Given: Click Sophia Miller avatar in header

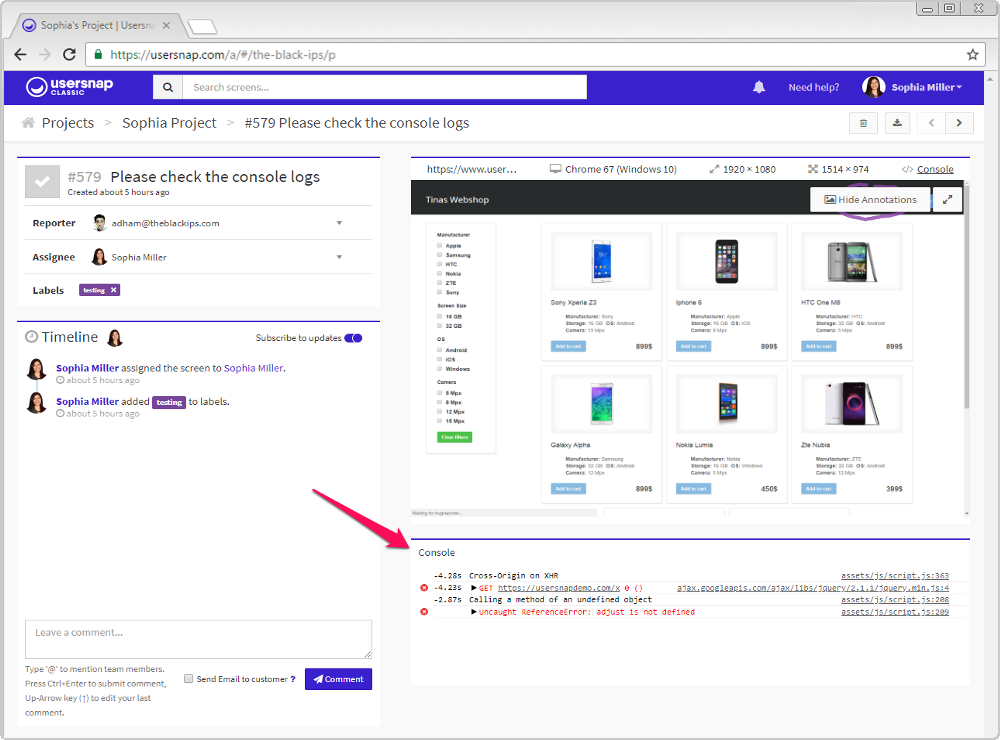Looking at the screenshot, I should click(x=873, y=87).
